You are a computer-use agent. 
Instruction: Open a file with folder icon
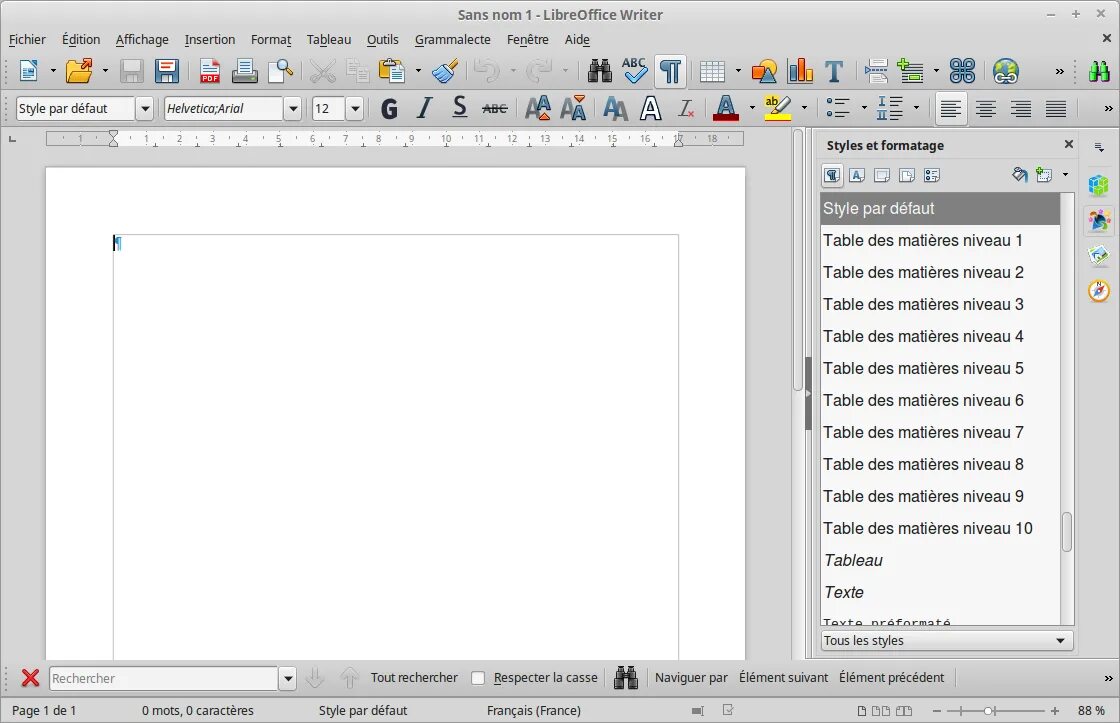click(x=79, y=71)
